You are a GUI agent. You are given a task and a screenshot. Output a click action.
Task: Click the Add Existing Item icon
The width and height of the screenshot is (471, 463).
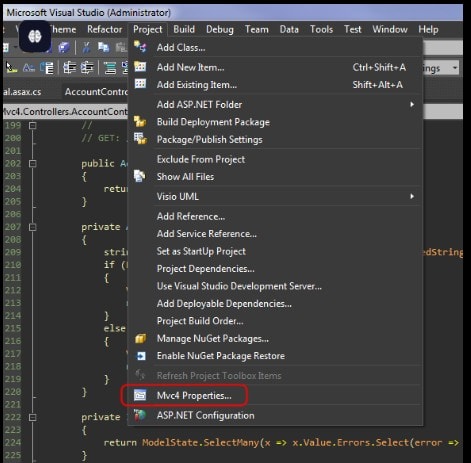140,84
